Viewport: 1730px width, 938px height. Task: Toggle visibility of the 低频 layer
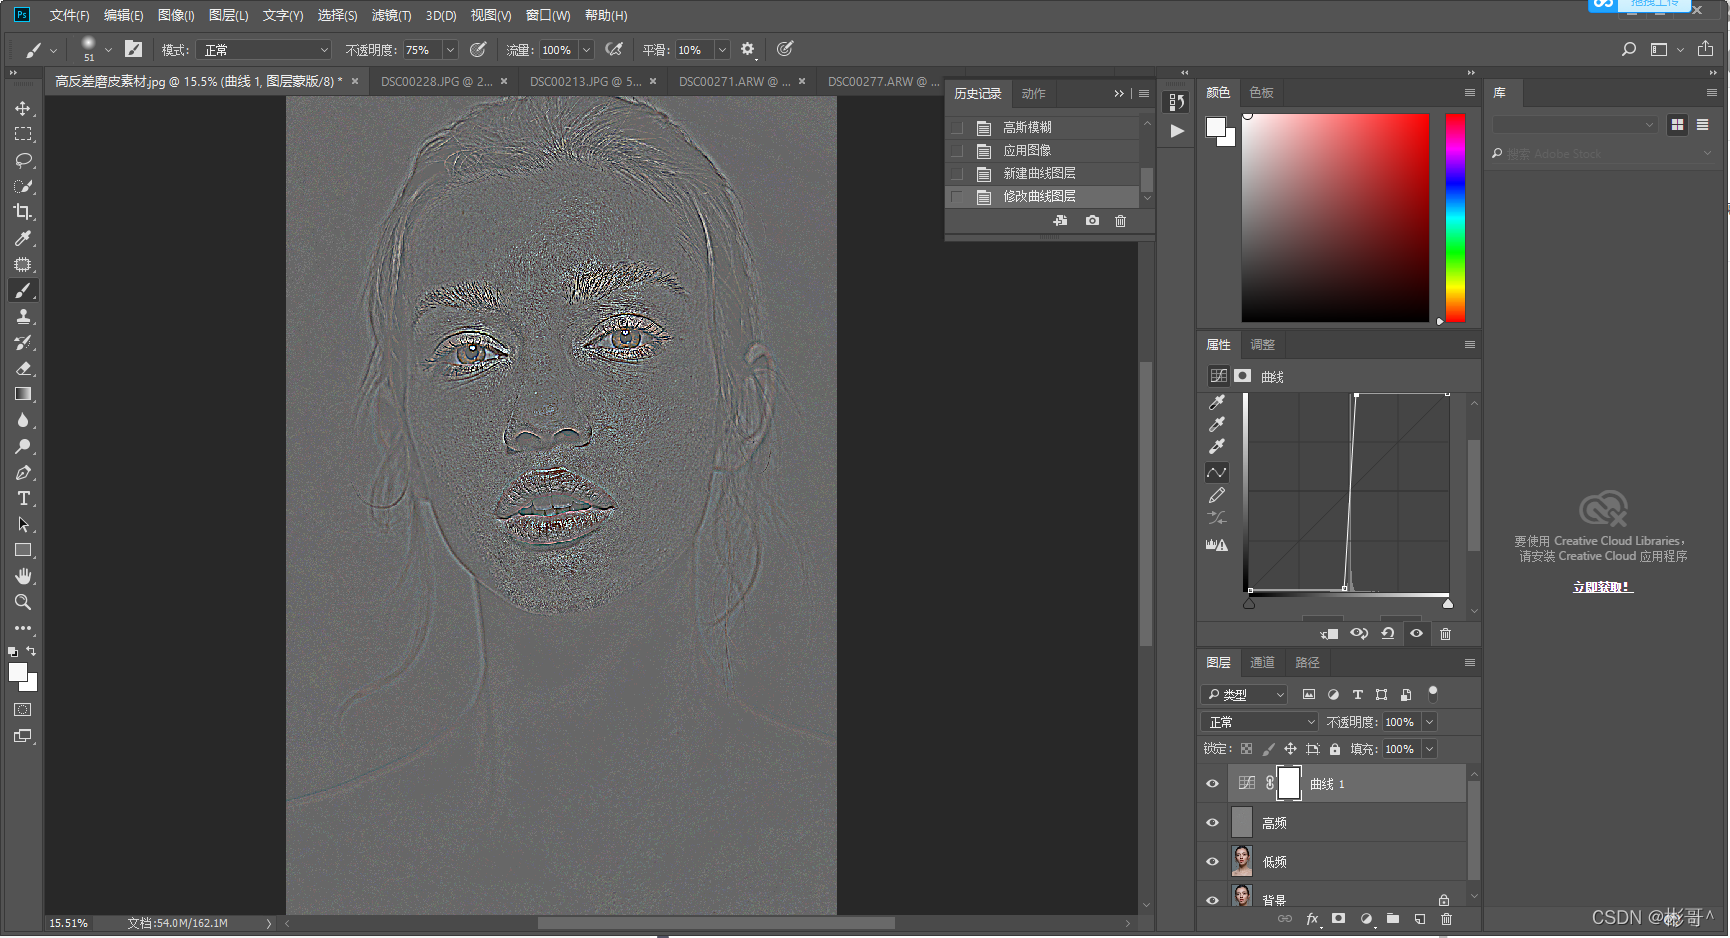[x=1212, y=861]
